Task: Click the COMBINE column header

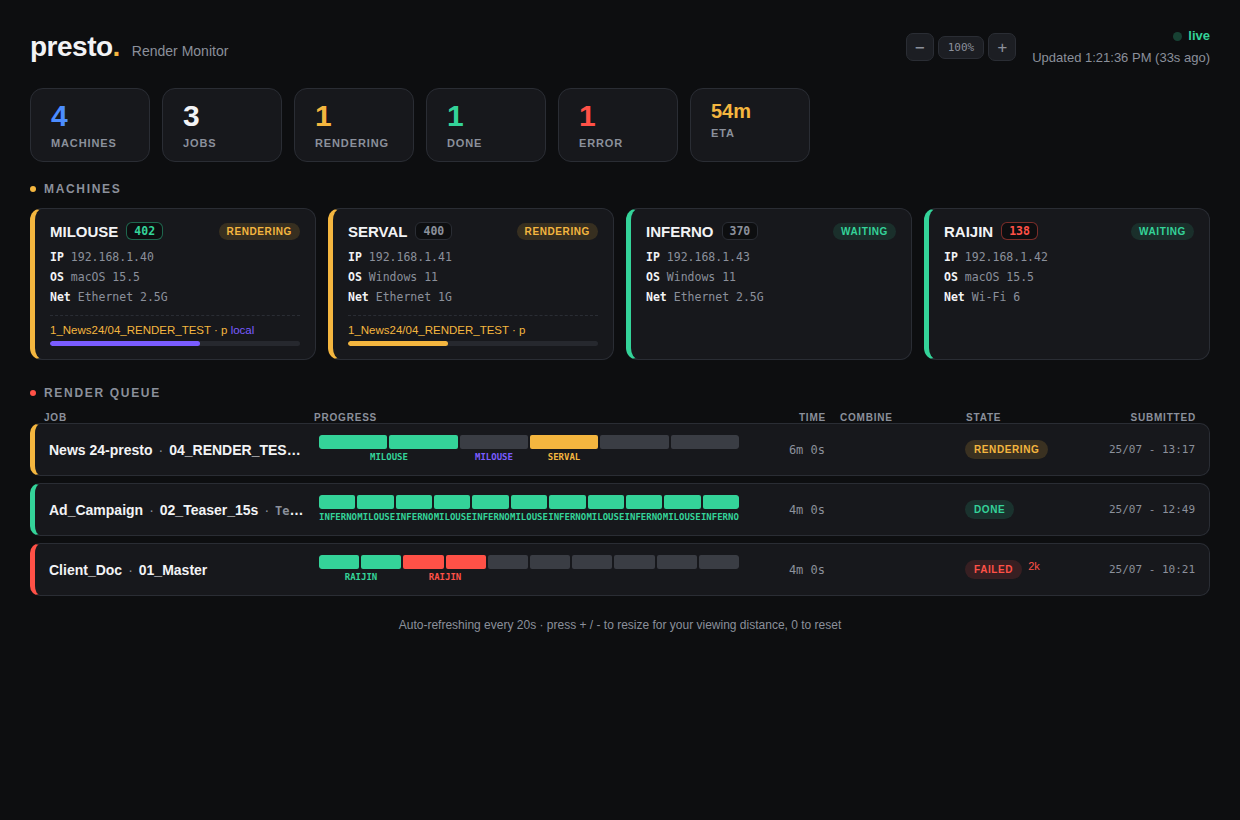Action: [x=866, y=418]
